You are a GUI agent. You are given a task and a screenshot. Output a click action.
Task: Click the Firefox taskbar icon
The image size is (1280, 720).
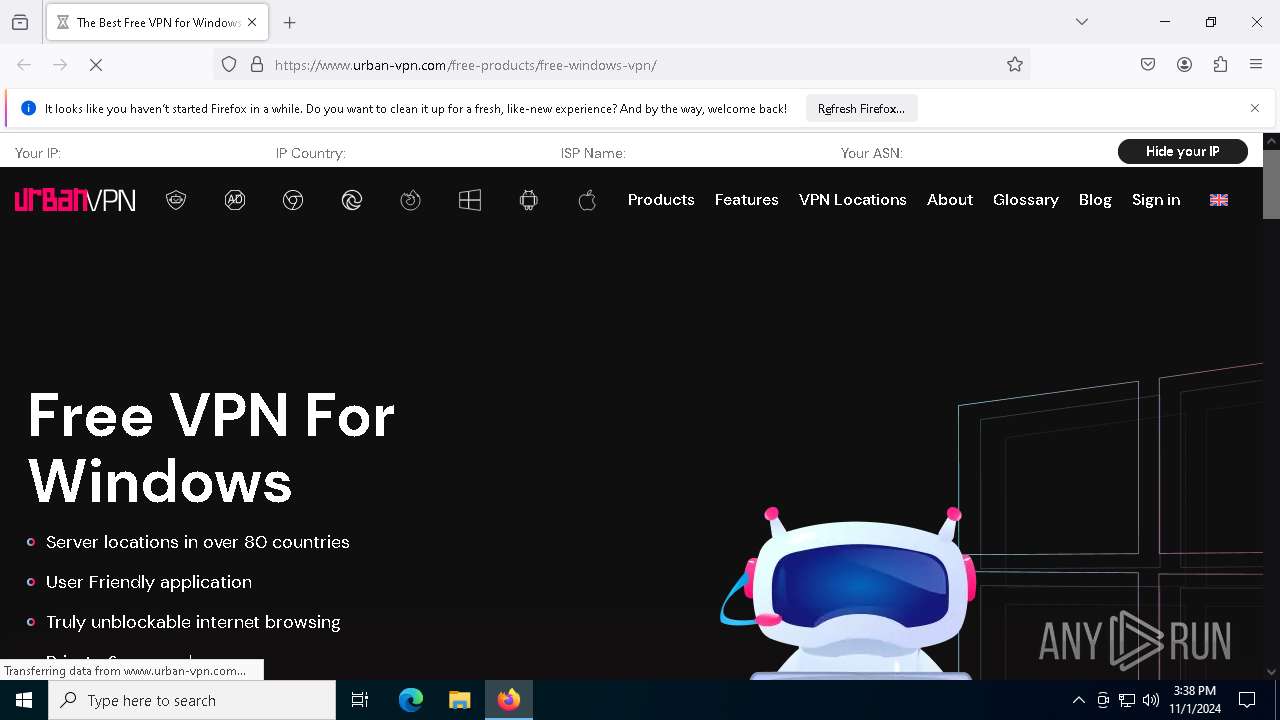point(509,700)
